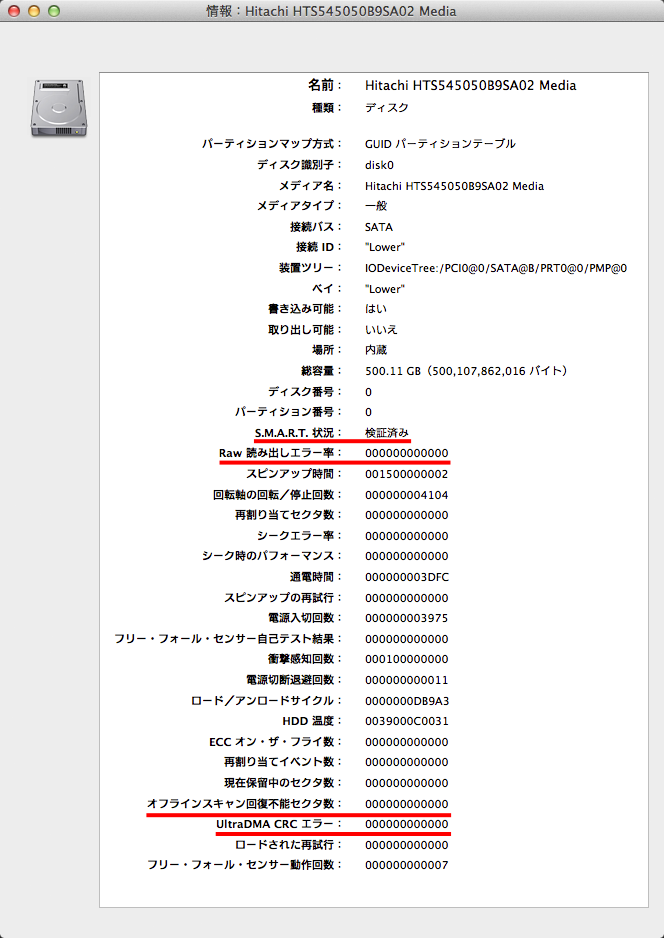The height and width of the screenshot is (938, 664).
Task: Click the パーティション番号 value 0
Action: coord(368,412)
